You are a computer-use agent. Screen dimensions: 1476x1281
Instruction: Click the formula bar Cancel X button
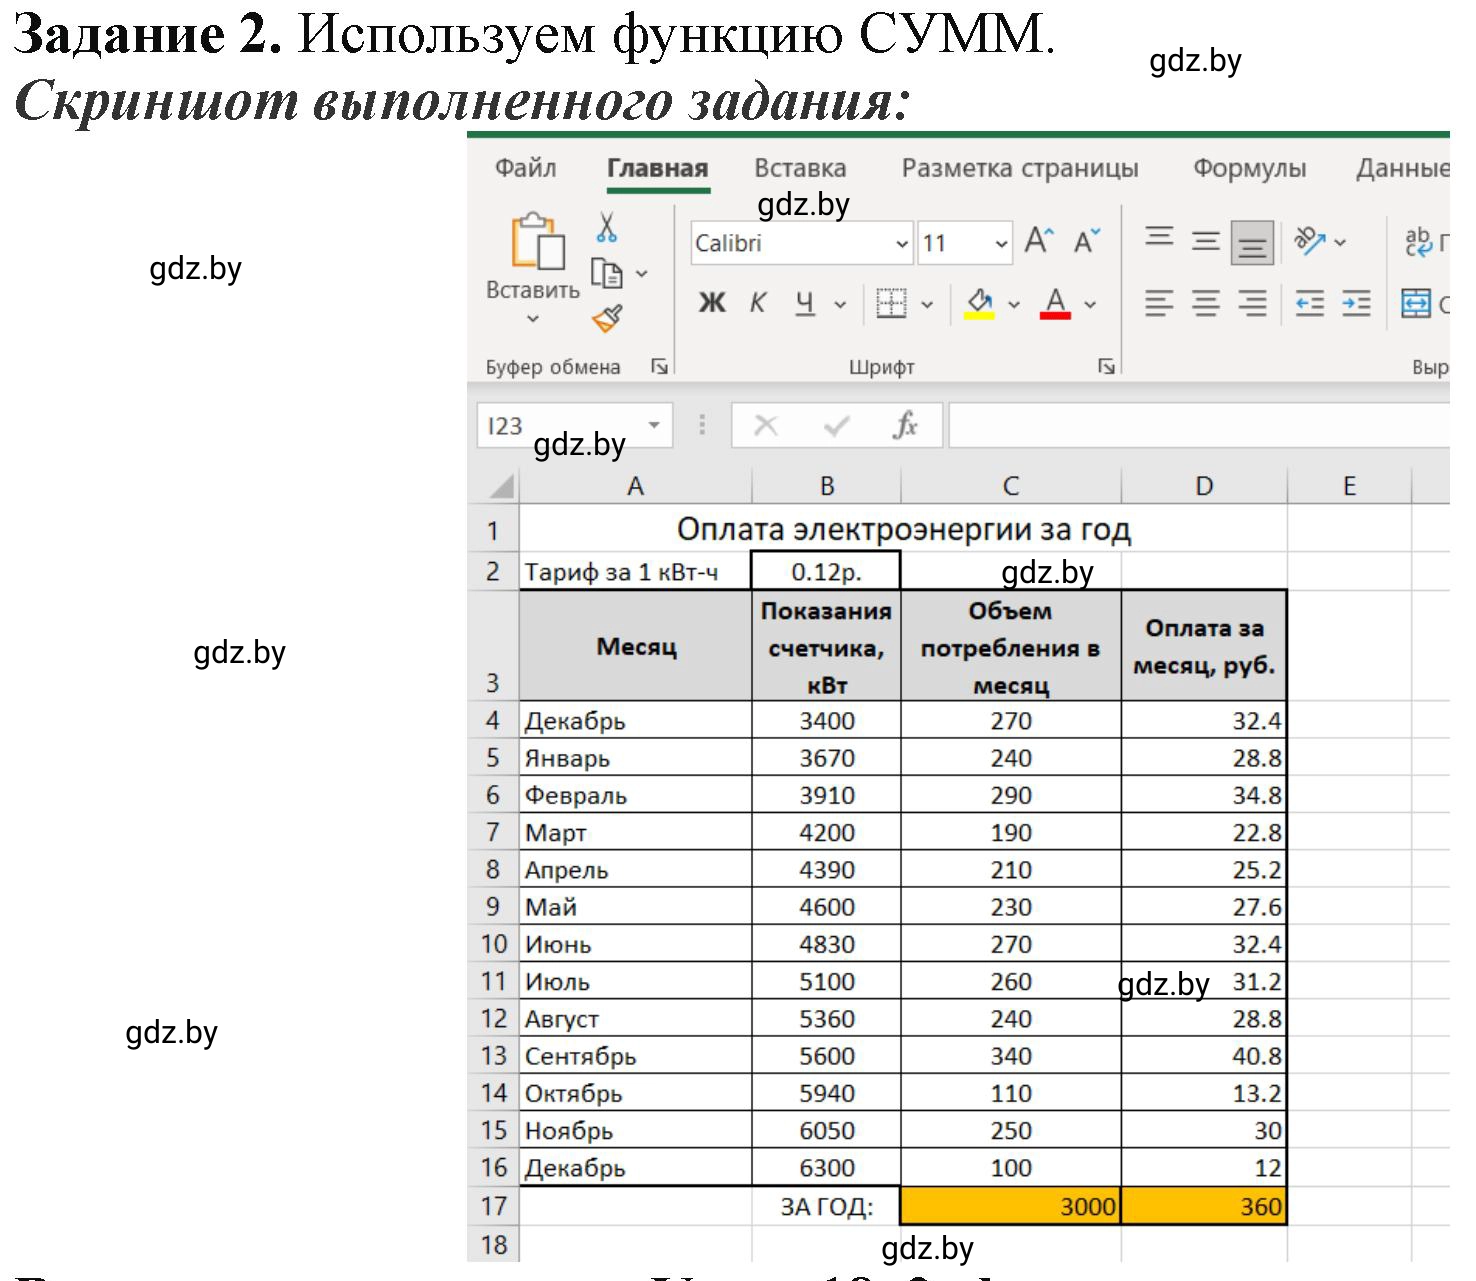(x=766, y=426)
